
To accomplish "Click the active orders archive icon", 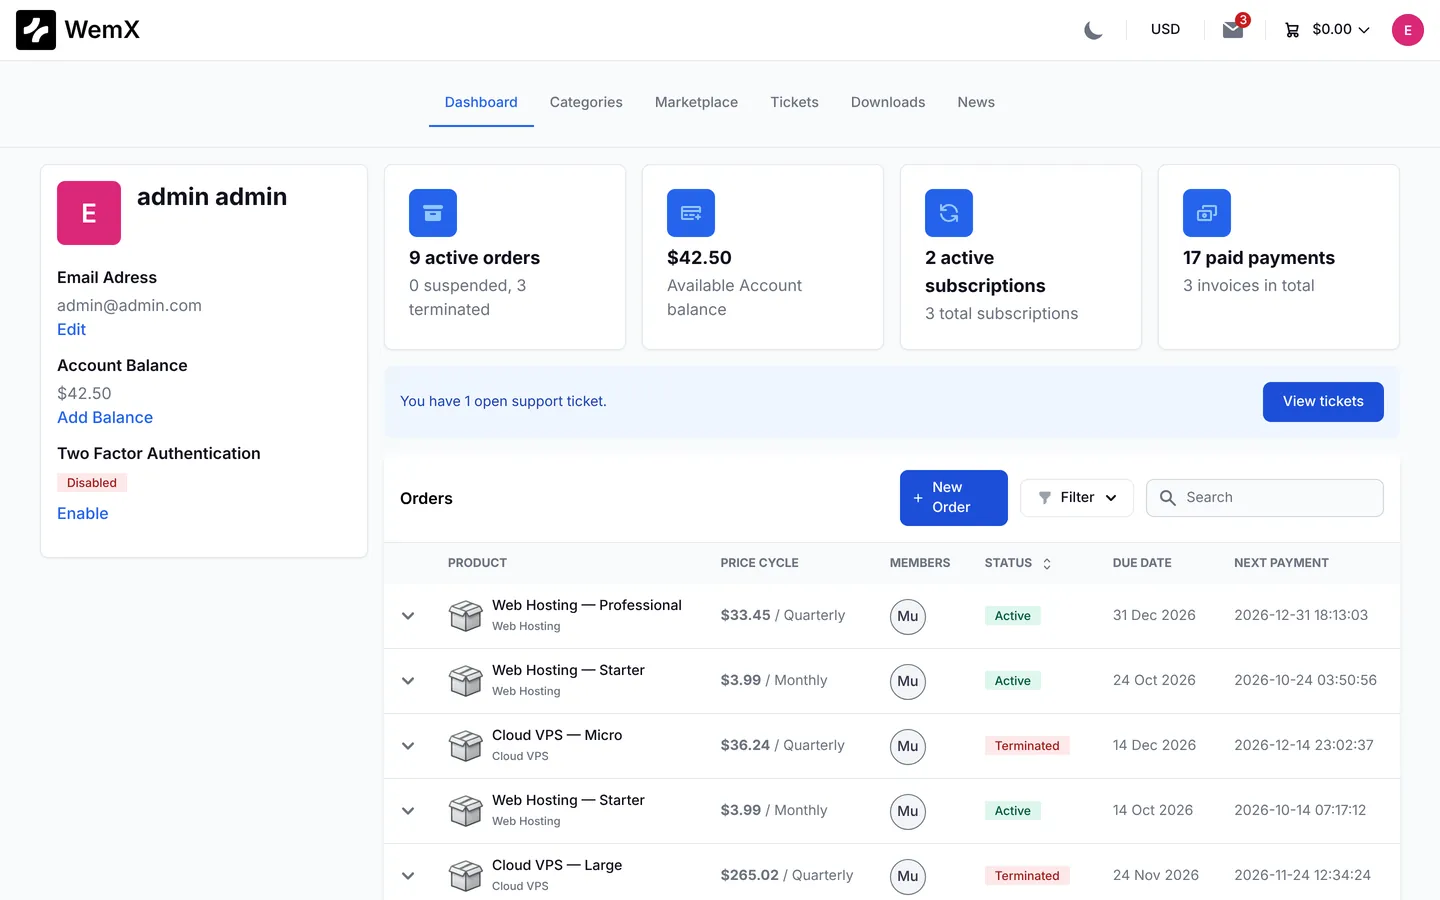I will [x=433, y=213].
